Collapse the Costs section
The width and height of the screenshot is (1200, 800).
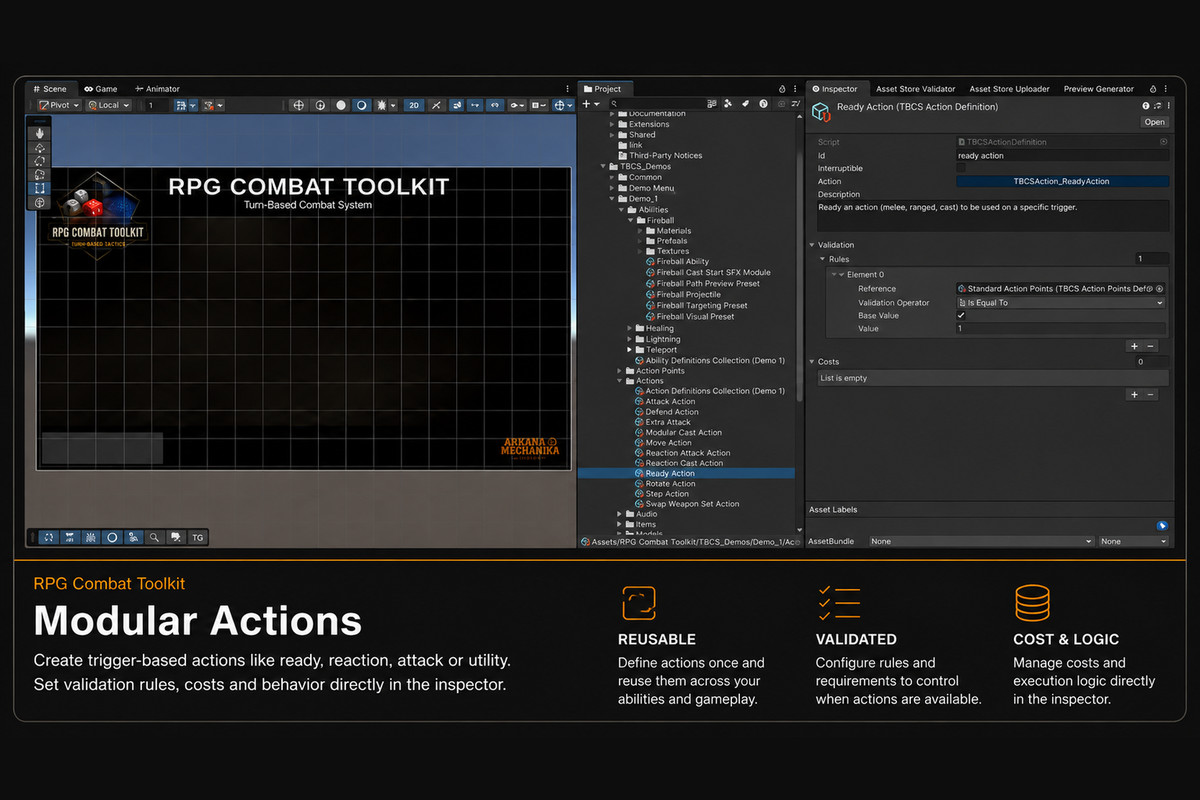(x=812, y=362)
